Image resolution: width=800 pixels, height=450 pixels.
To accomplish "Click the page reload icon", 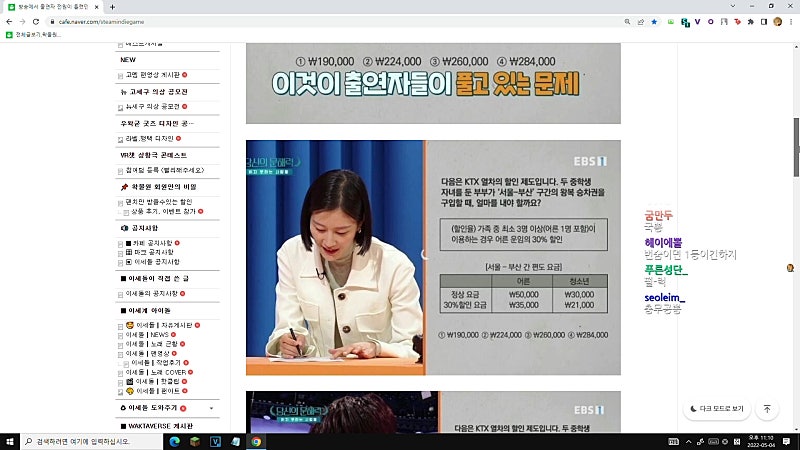I will 36,22.
